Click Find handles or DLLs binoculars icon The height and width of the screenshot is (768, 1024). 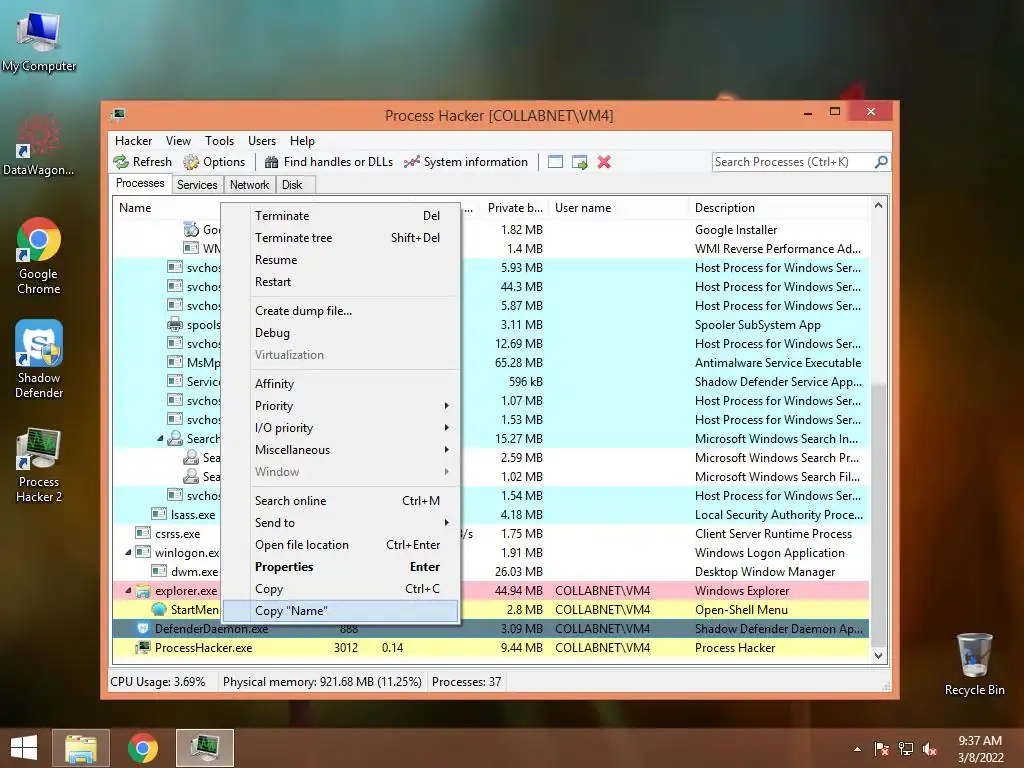click(x=272, y=162)
